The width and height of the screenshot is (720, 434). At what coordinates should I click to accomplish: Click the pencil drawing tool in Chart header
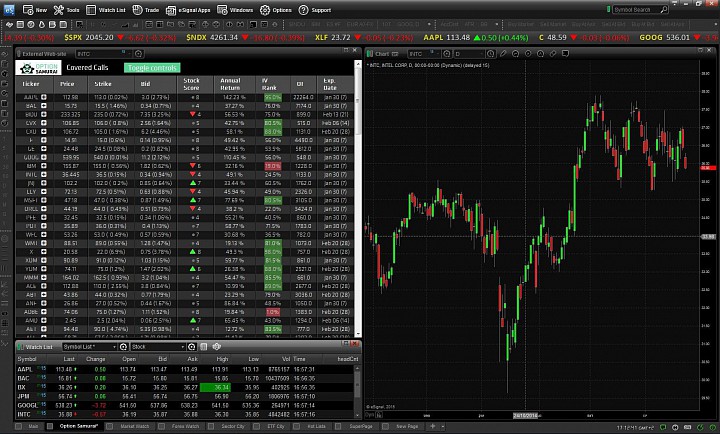(503, 54)
